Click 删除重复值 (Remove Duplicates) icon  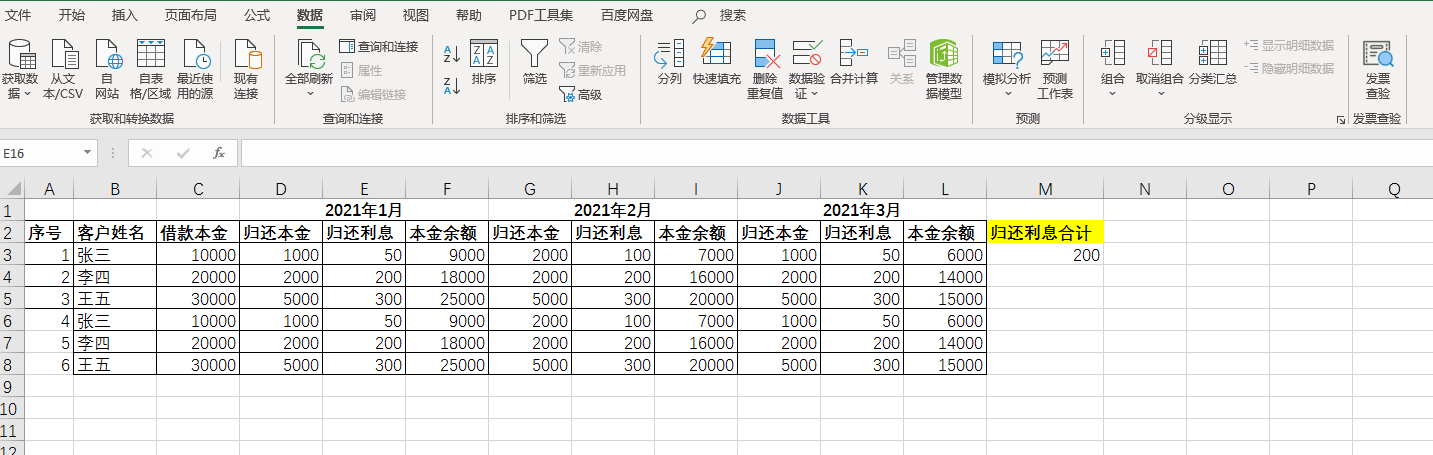click(765, 55)
